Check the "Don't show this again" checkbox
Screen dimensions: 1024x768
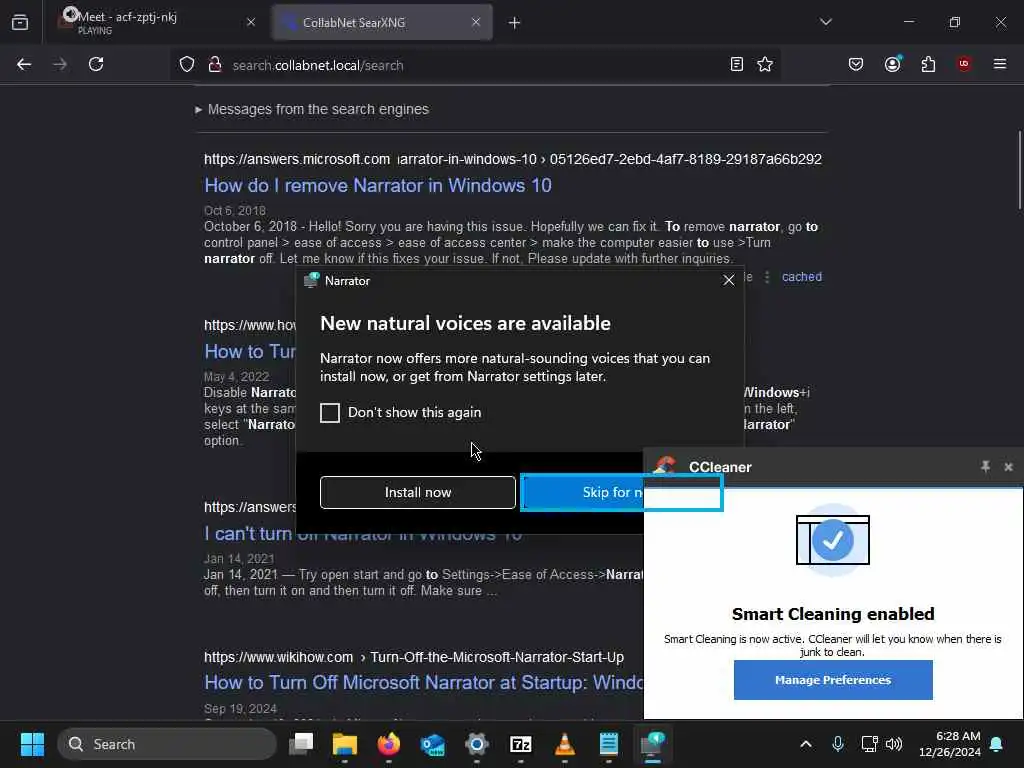tap(330, 413)
